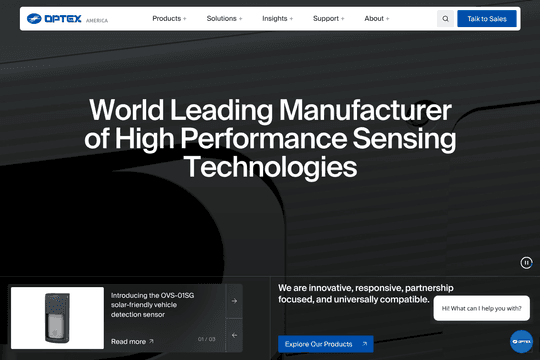540x360 pixels.
Task: Click Talk to Sales button
Action: pos(487,19)
